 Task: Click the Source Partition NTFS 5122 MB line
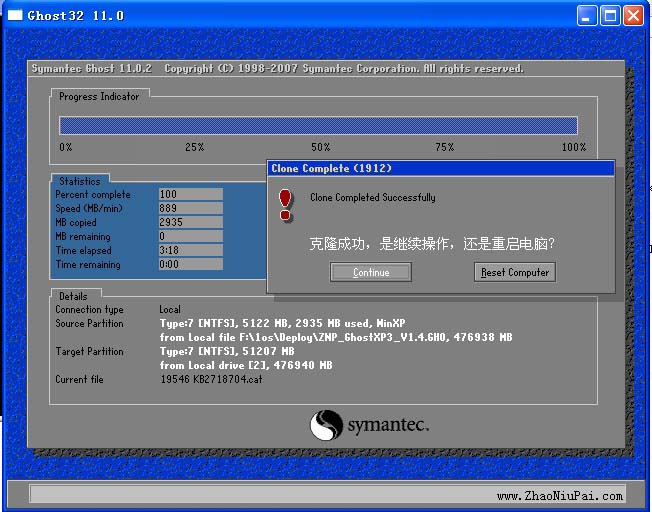coord(282,323)
